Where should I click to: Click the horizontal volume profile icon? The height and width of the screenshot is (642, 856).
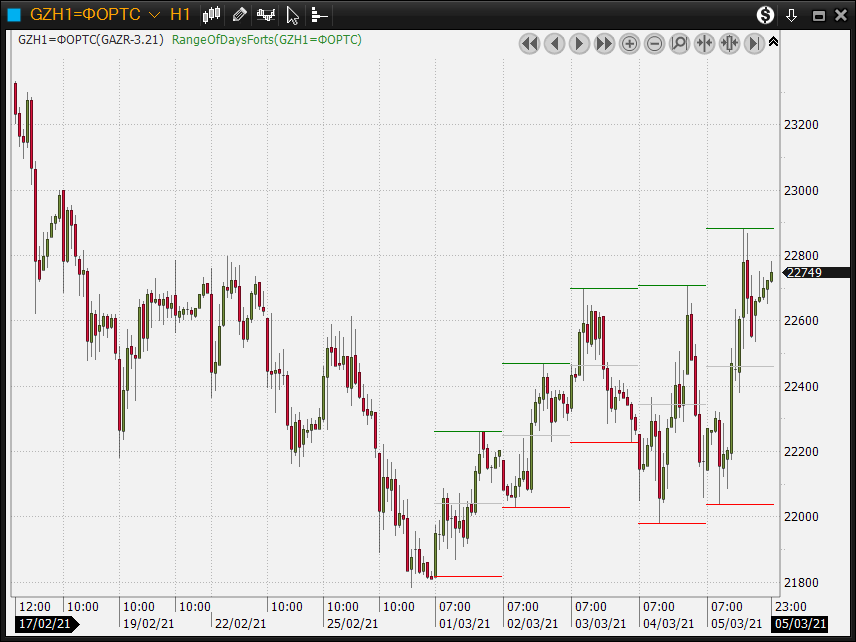(319, 14)
